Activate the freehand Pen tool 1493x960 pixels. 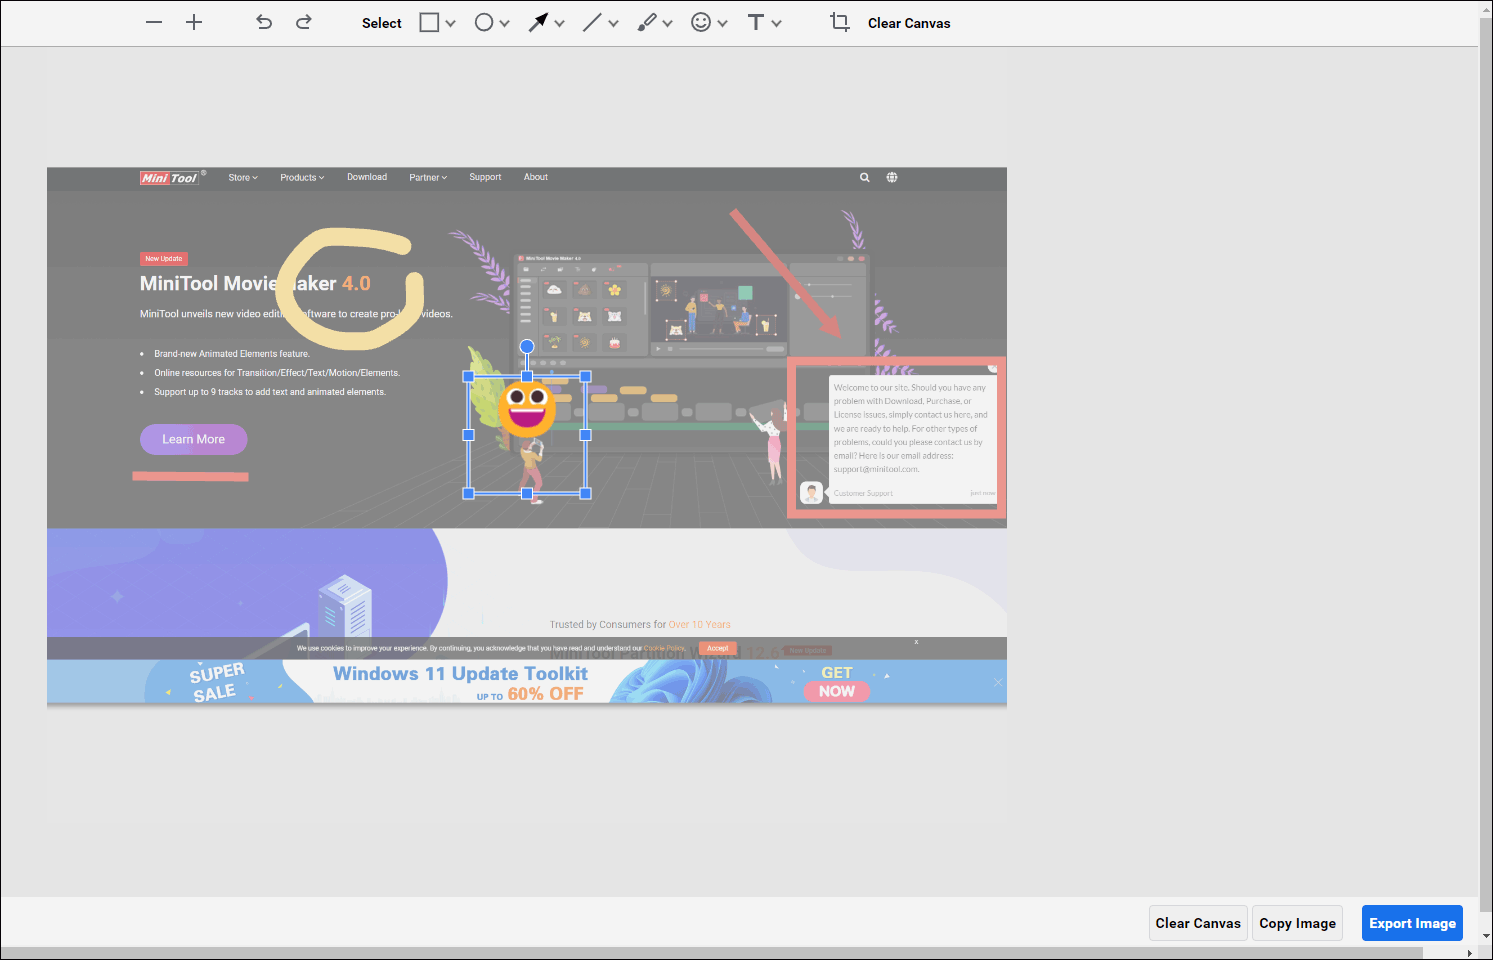click(x=648, y=22)
